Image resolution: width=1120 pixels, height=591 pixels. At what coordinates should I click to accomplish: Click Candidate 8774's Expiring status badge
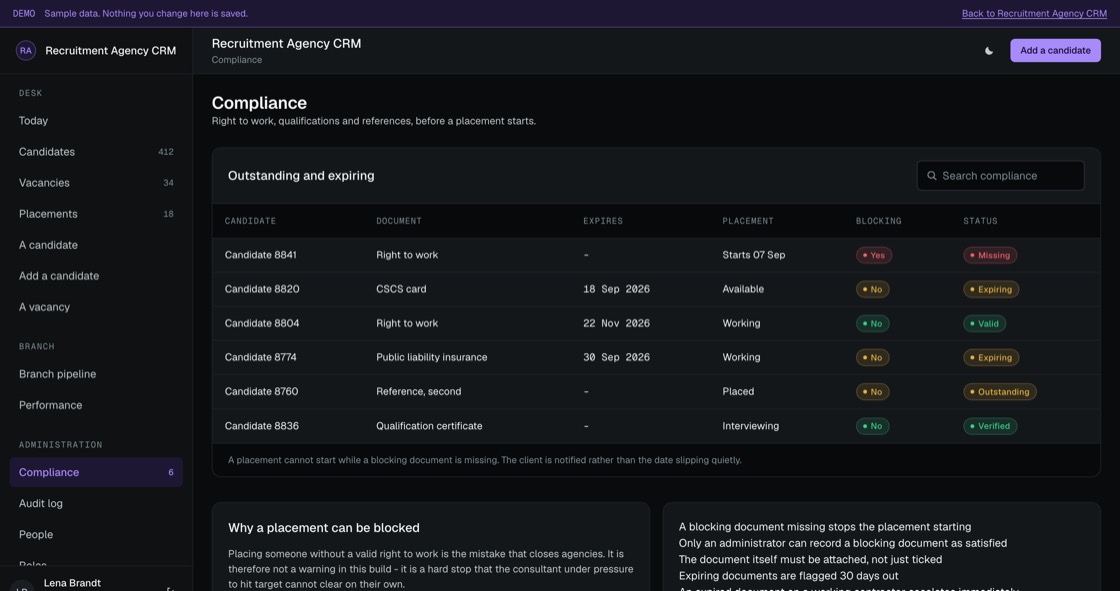tap(991, 357)
